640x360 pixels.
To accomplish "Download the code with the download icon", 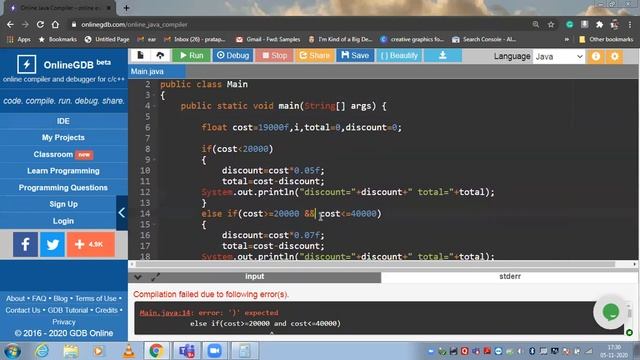I will click(x=442, y=55).
